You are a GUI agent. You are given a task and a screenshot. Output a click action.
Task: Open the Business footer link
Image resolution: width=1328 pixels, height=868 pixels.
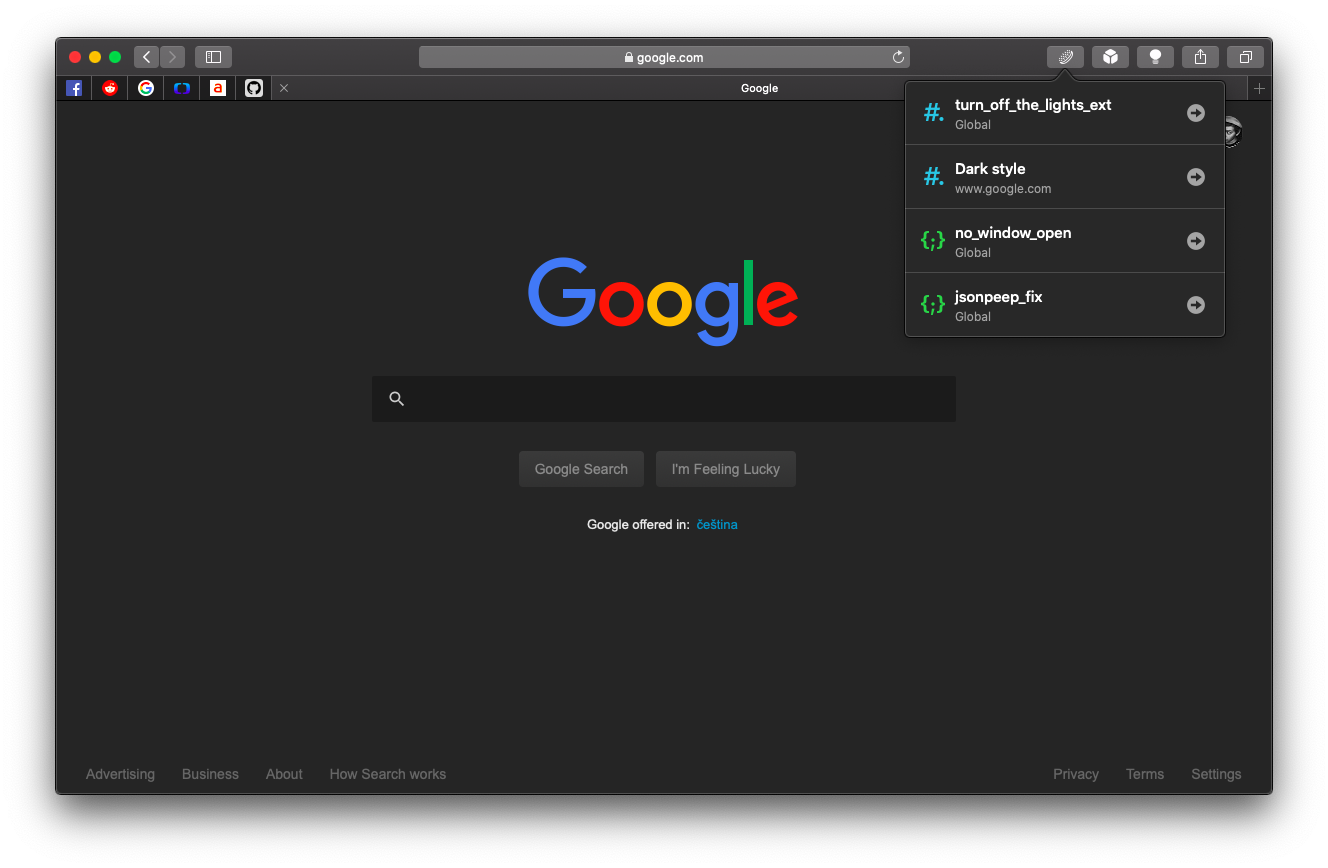click(x=210, y=774)
